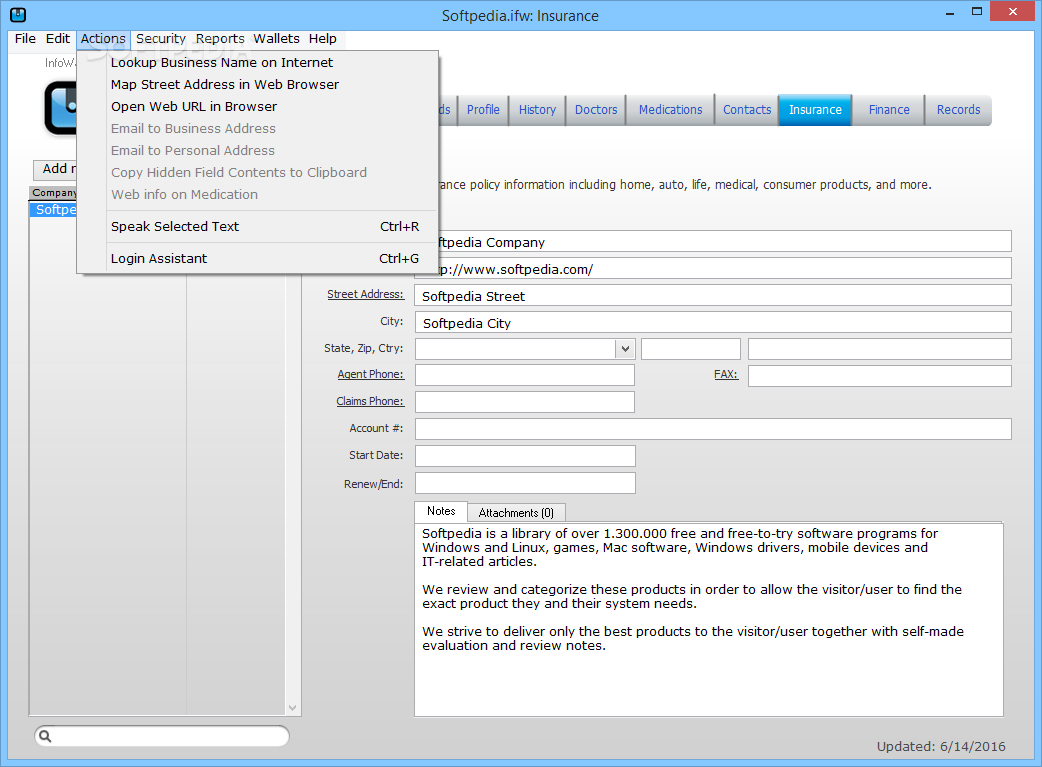Image resolution: width=1042 pixels, height=767 pixels.
Task: Select Speak Selected Text
Action: (x=258, y=227)
